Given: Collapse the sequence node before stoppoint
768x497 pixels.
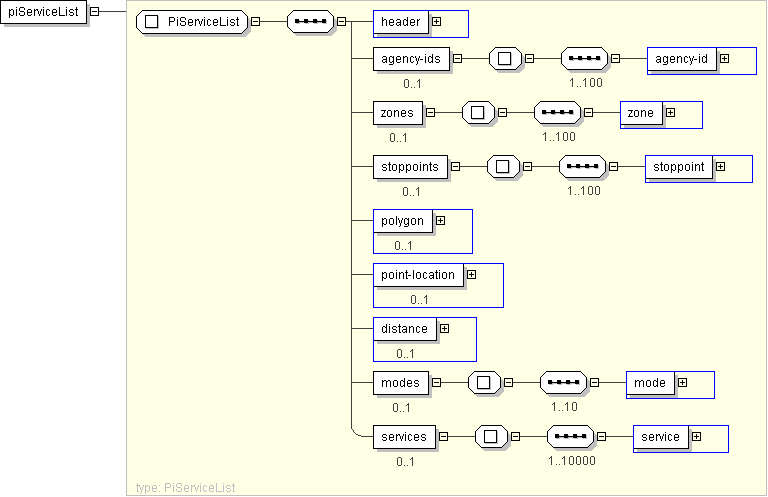Looking at the screenshot, I should 614,166.
